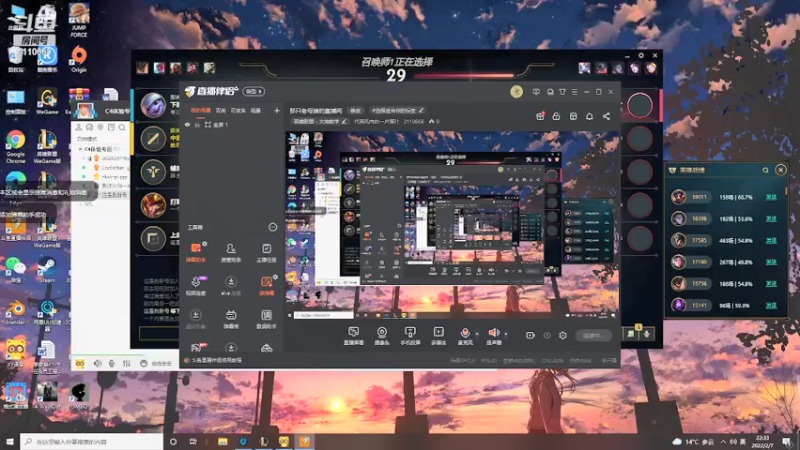The image size is (800, 450).
Task: Switch to the second scene tab
Action: [x=220, y=110]
